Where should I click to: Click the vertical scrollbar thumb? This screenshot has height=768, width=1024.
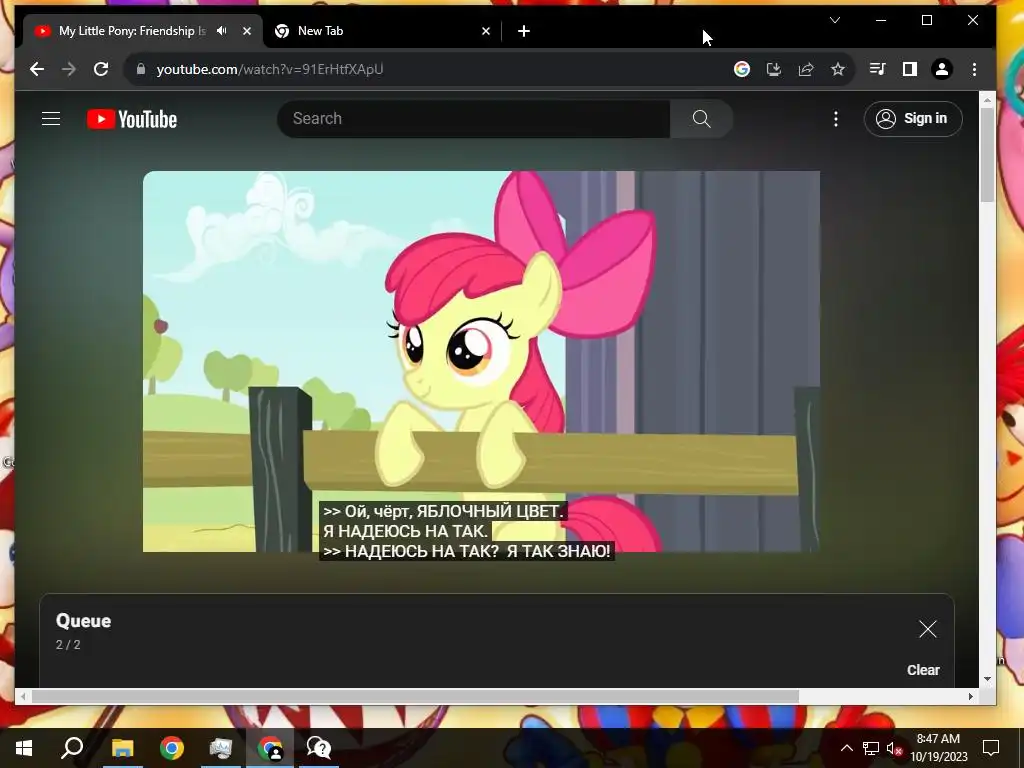click(x=987, y=155)
